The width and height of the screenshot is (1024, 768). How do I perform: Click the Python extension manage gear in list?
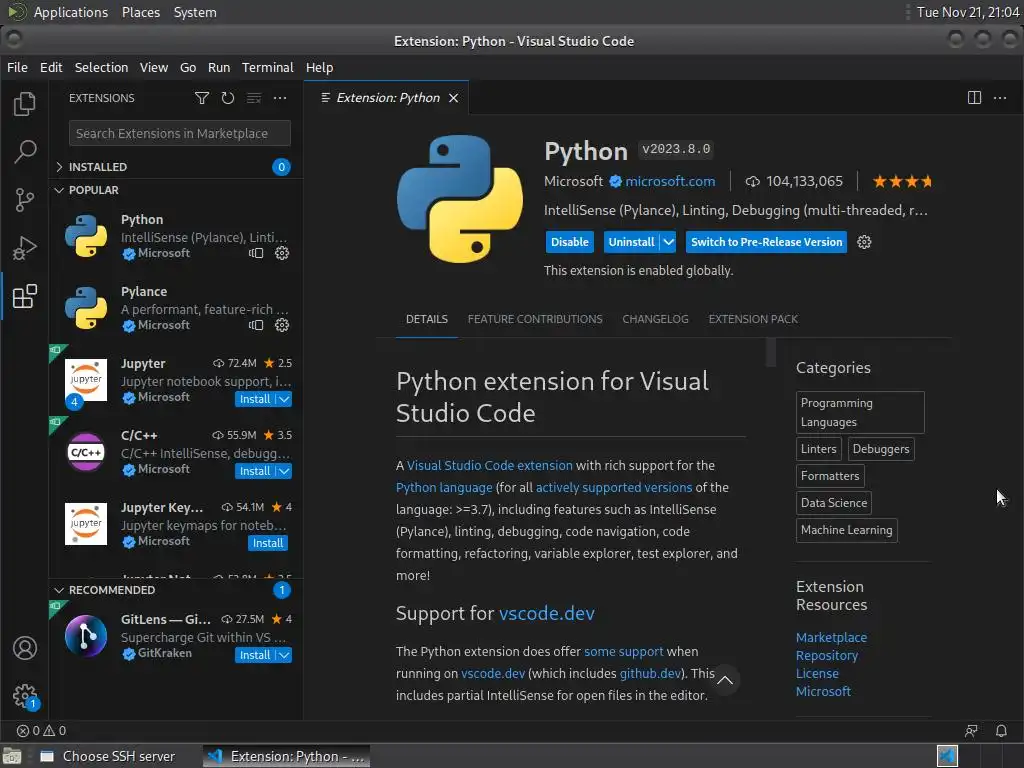tap(282, 253)
